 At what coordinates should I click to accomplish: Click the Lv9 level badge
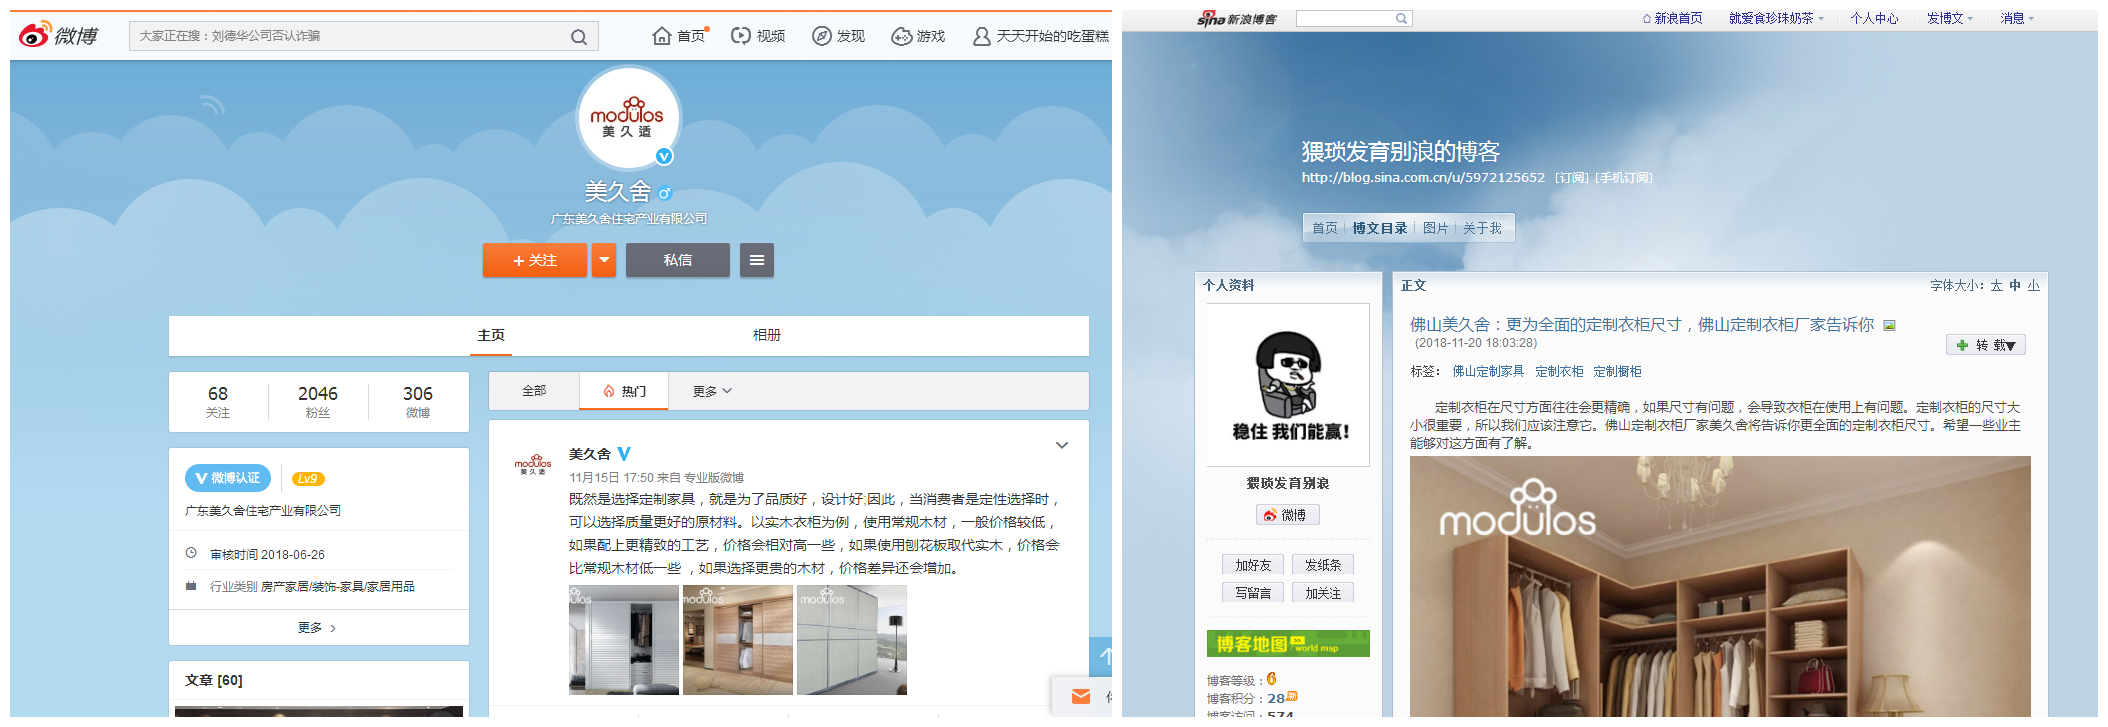pyautogui.click(x=308, y=479)
